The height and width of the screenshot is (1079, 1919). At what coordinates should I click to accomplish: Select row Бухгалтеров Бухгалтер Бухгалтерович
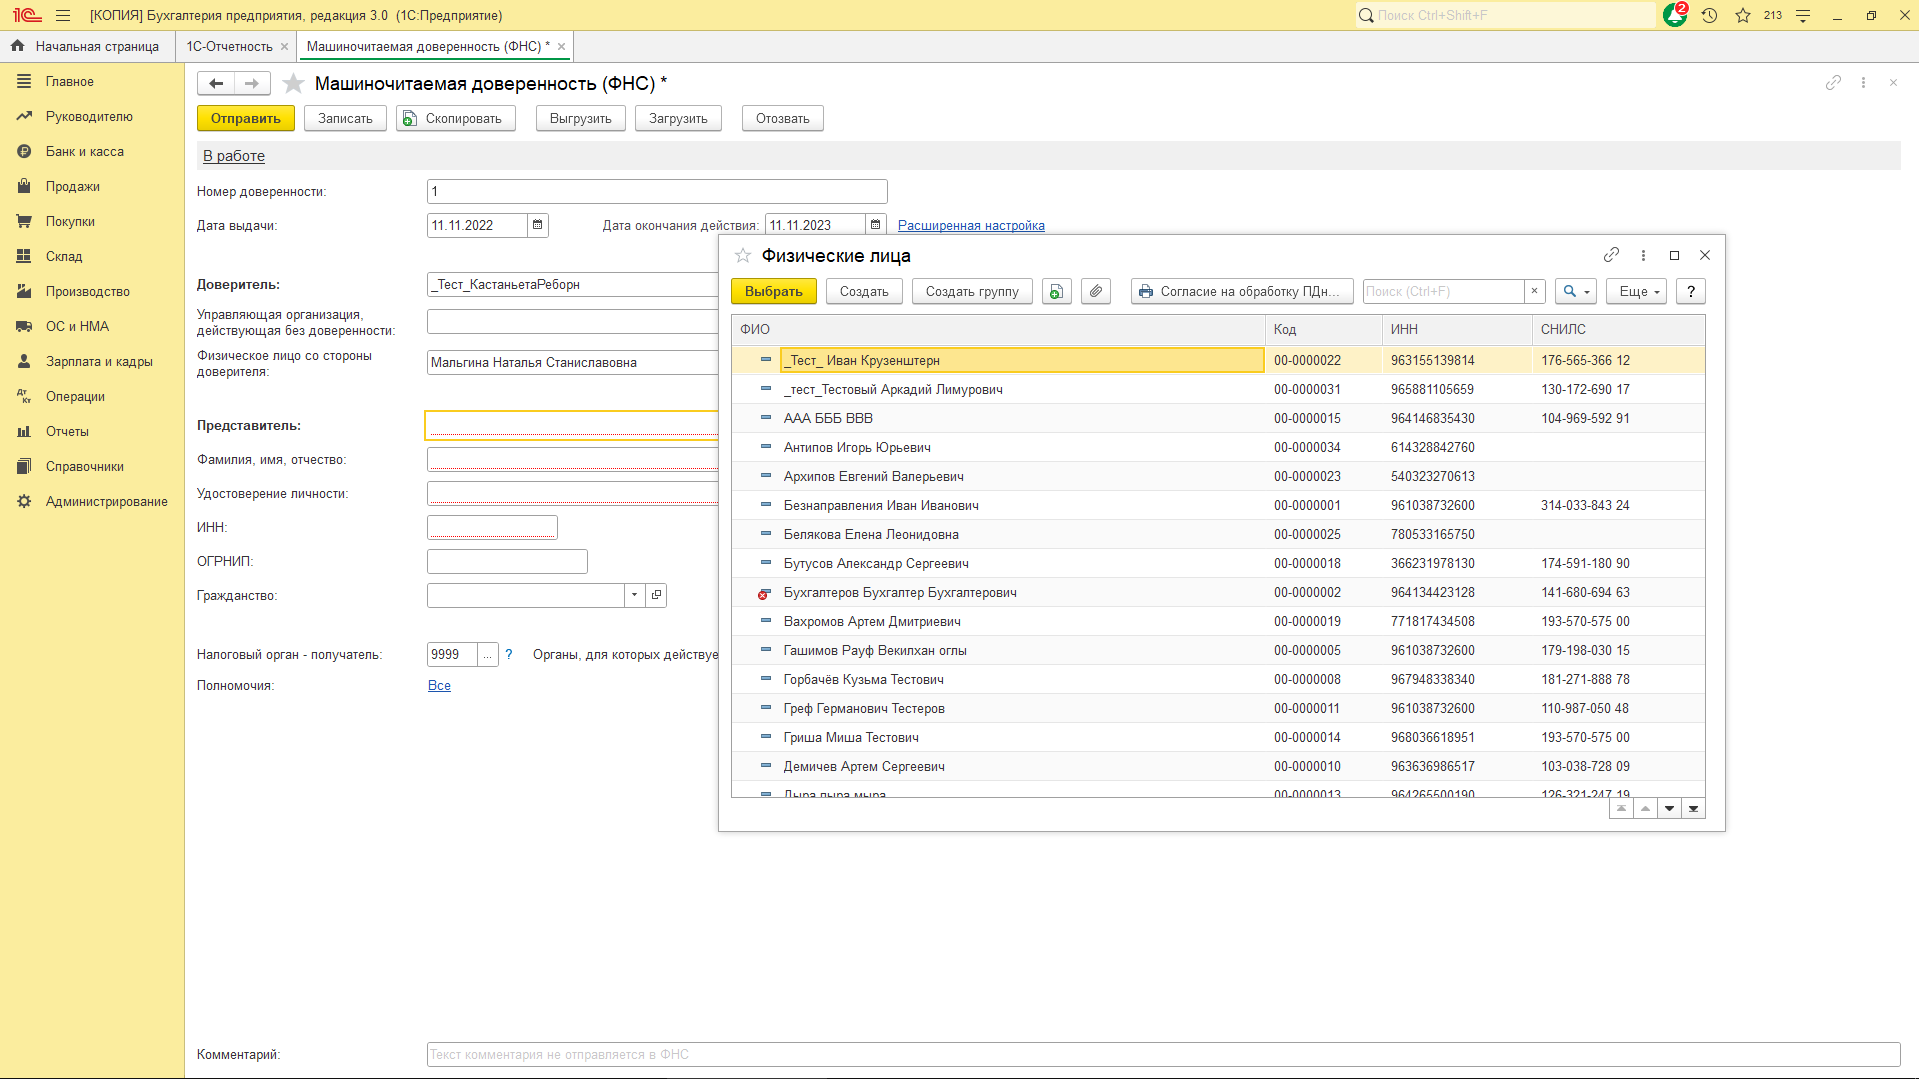pyautogui.click(x=1218, y=592)
